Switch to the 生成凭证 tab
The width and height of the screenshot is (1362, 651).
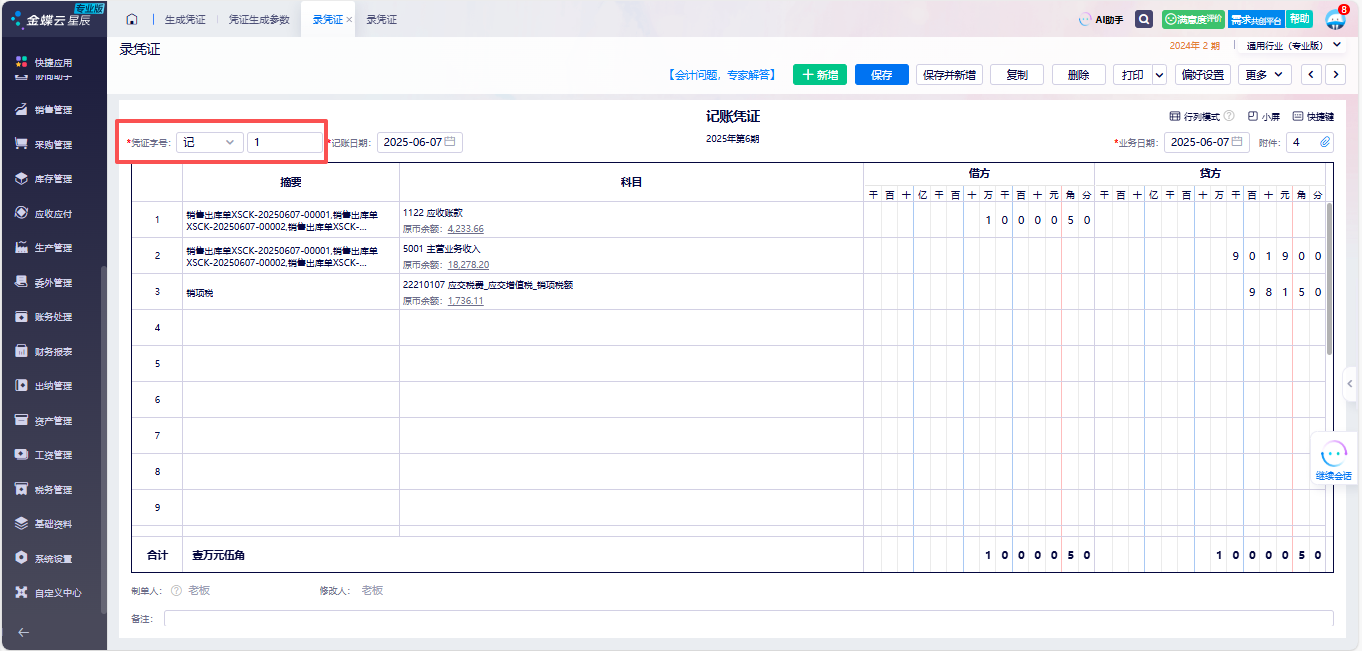(184, 20)
